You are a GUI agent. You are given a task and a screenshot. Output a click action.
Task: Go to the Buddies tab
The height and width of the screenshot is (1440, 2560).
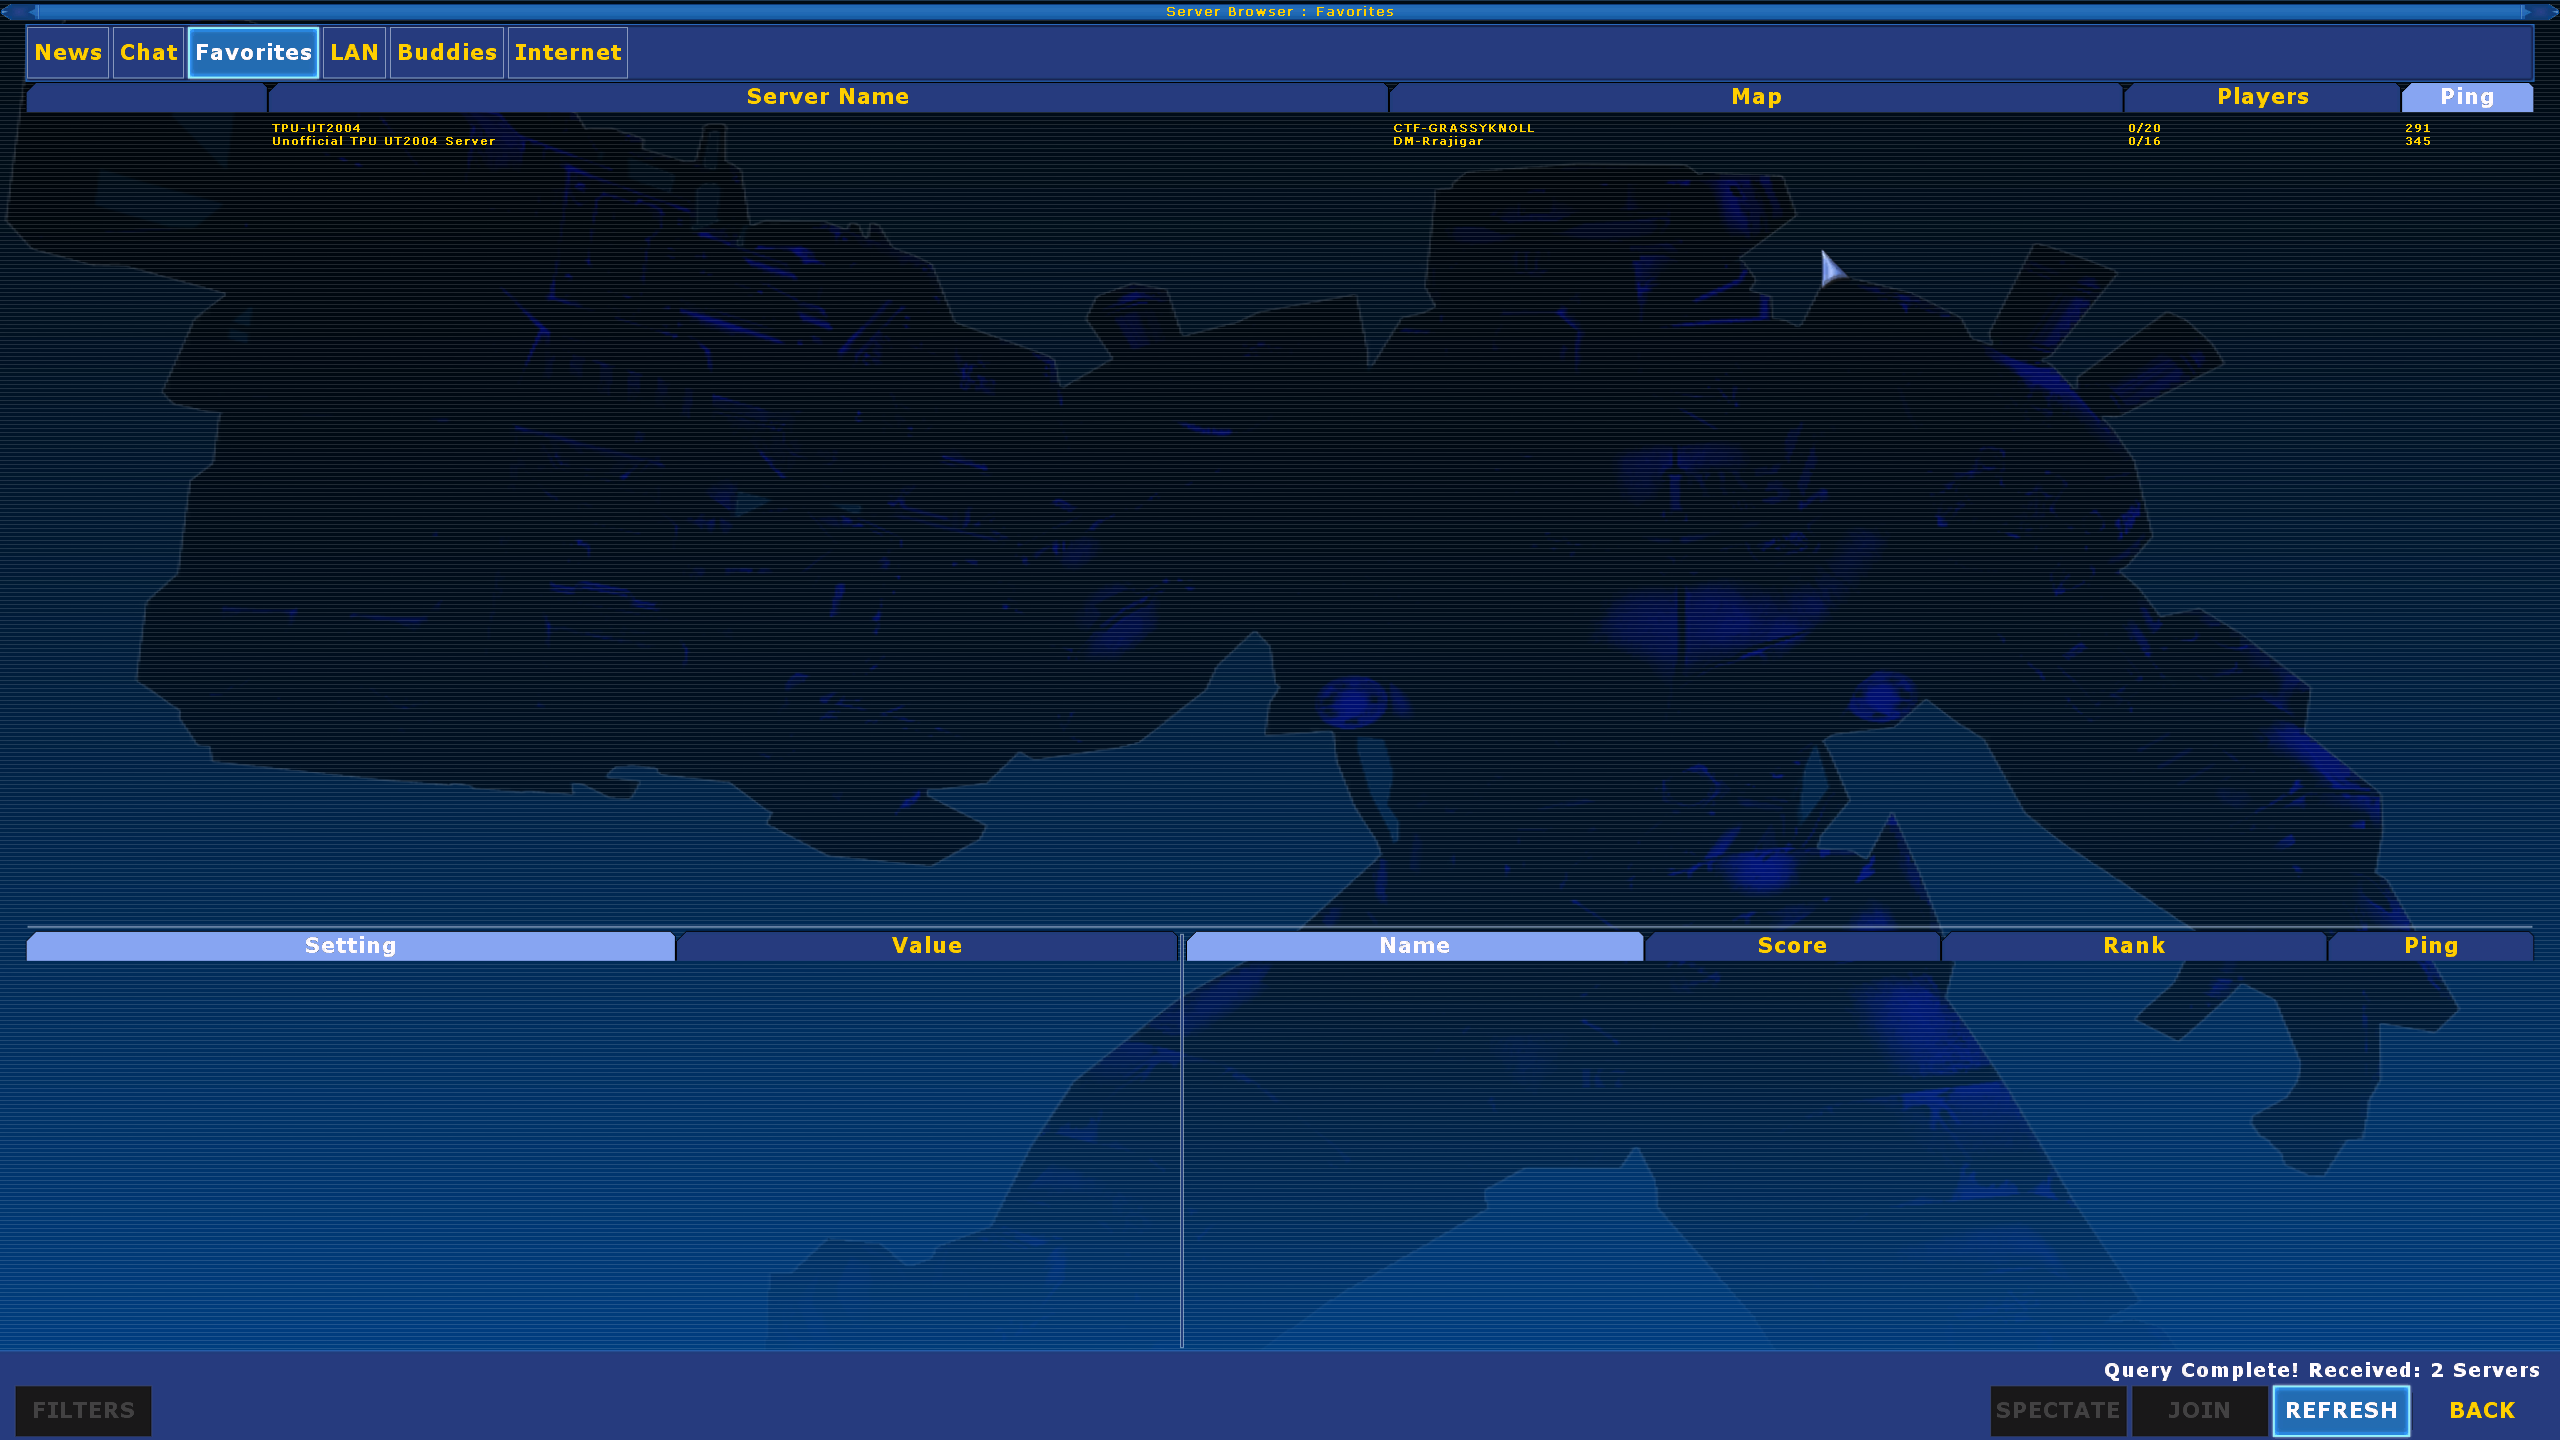point(447,52)
